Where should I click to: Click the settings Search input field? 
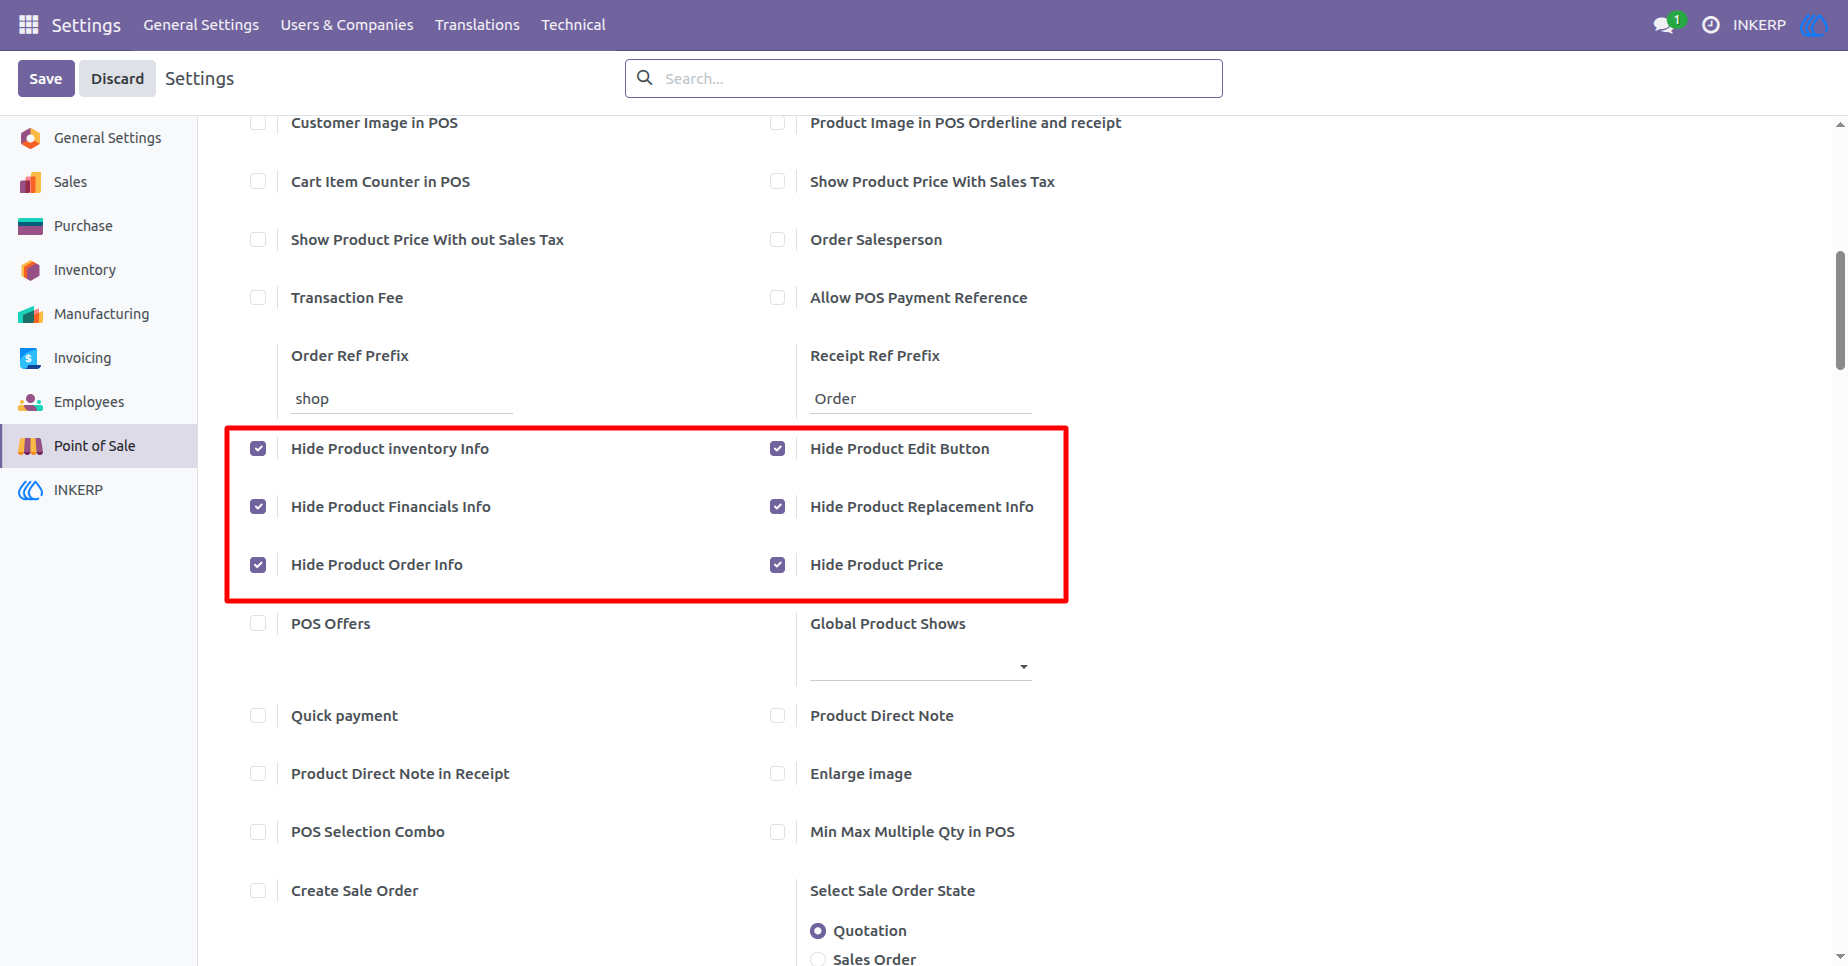pos(923,78)
